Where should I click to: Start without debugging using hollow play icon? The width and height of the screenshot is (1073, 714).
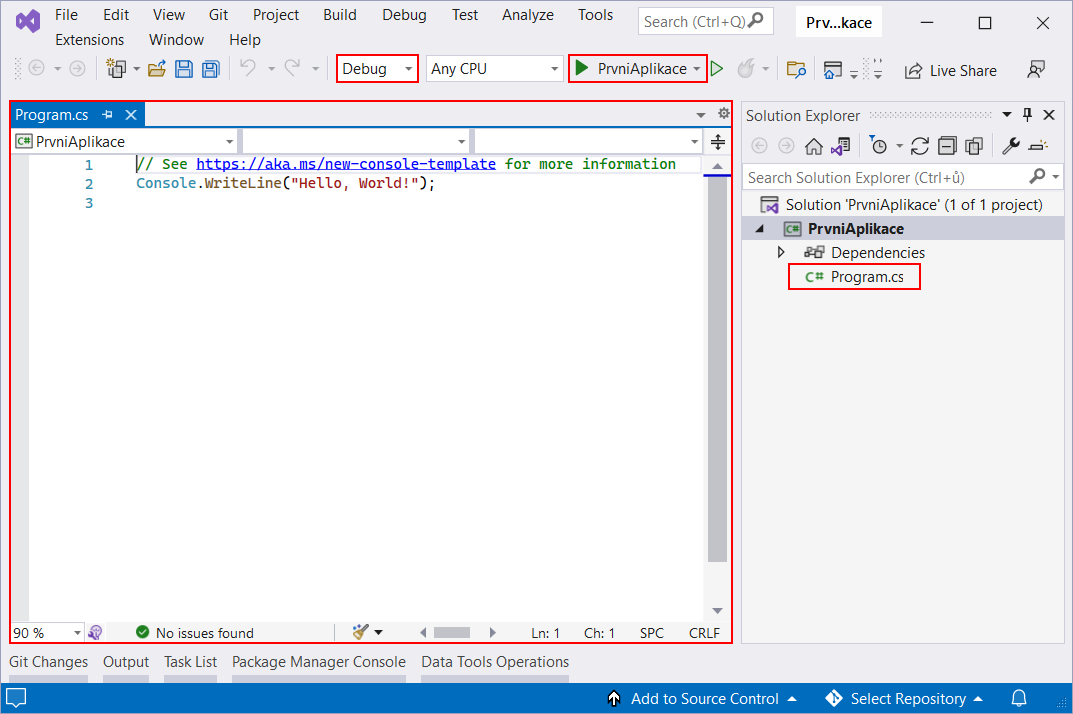point(716,68)
